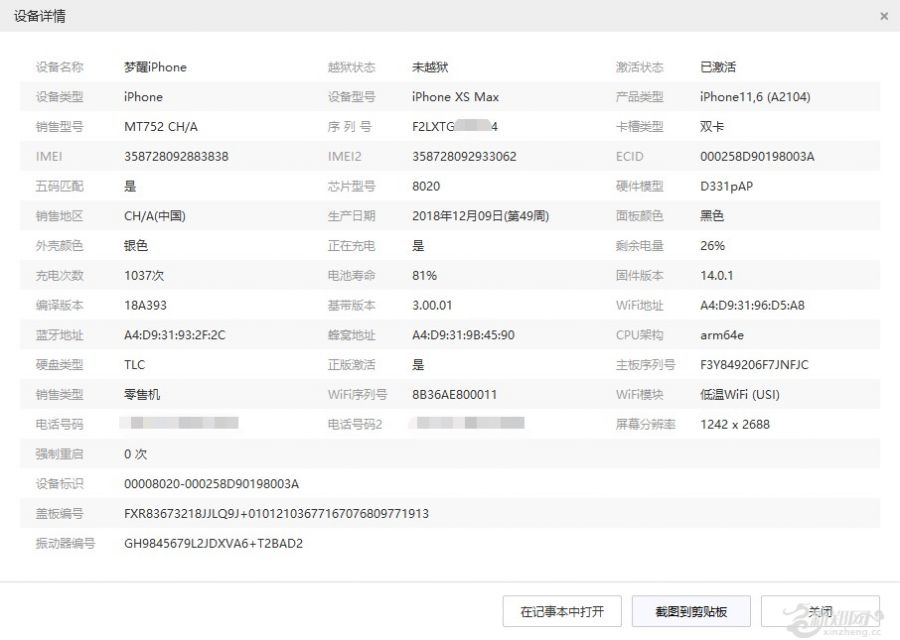Select forced restart value 0 次
This screenshot has width=900, height=640.
(135, 455)
